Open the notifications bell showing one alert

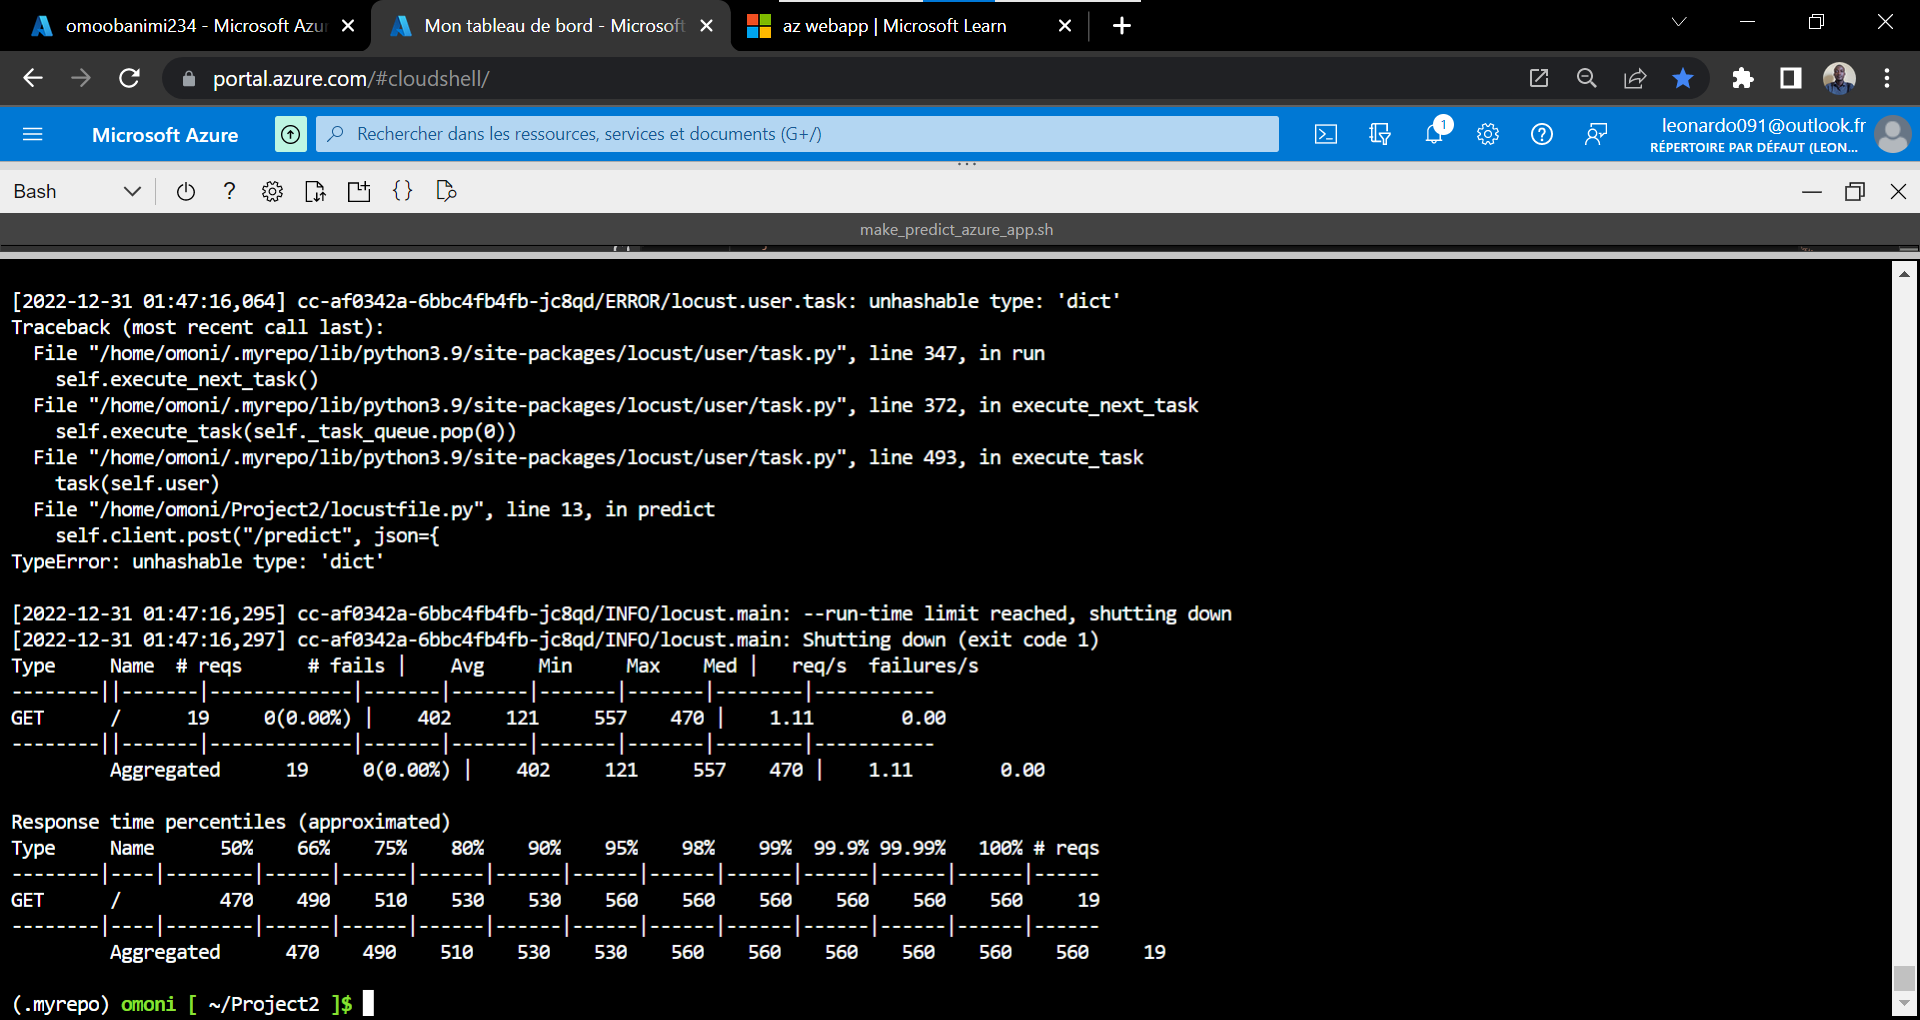tap(1434, 133)
